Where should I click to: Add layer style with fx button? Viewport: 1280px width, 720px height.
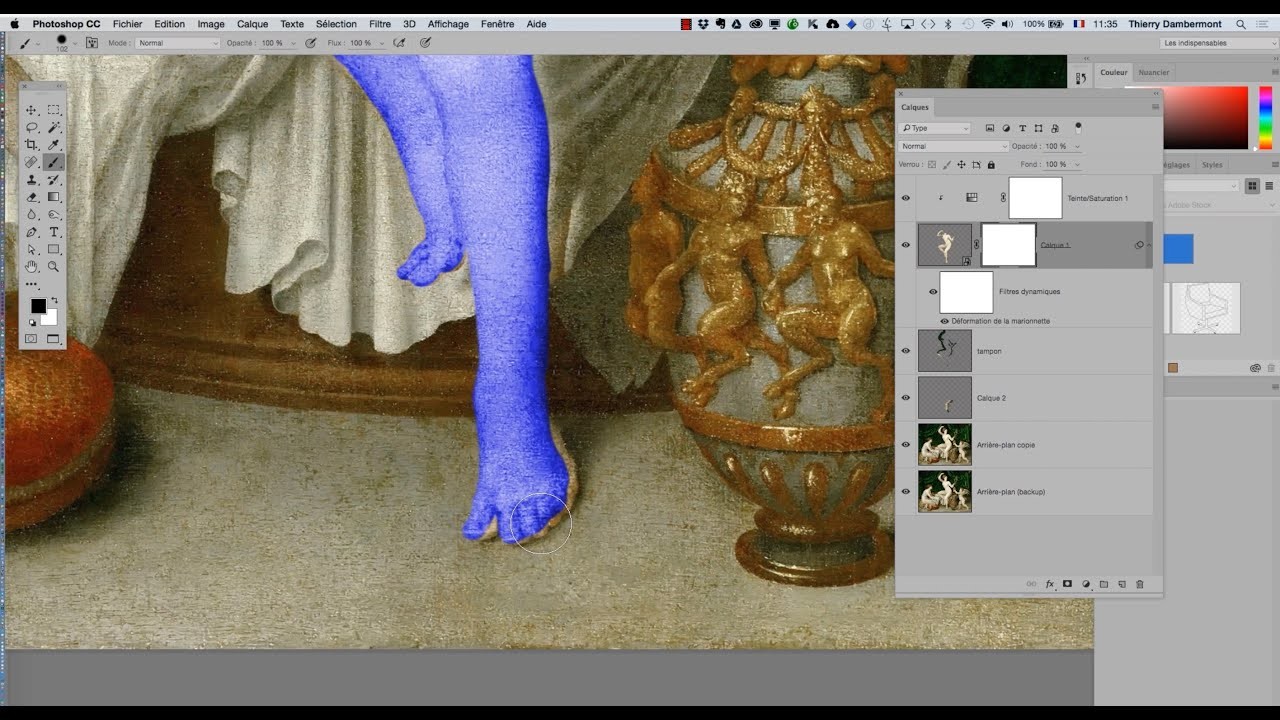coord(1050,584)
